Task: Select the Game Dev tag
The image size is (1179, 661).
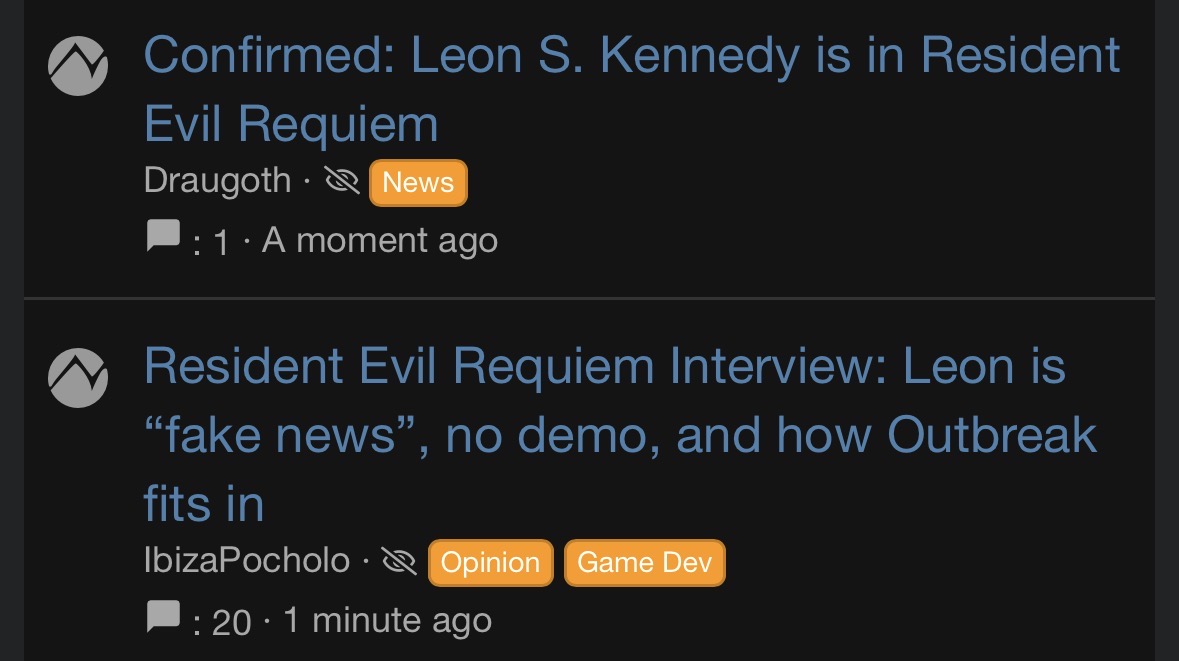Action: coord(644,562)
